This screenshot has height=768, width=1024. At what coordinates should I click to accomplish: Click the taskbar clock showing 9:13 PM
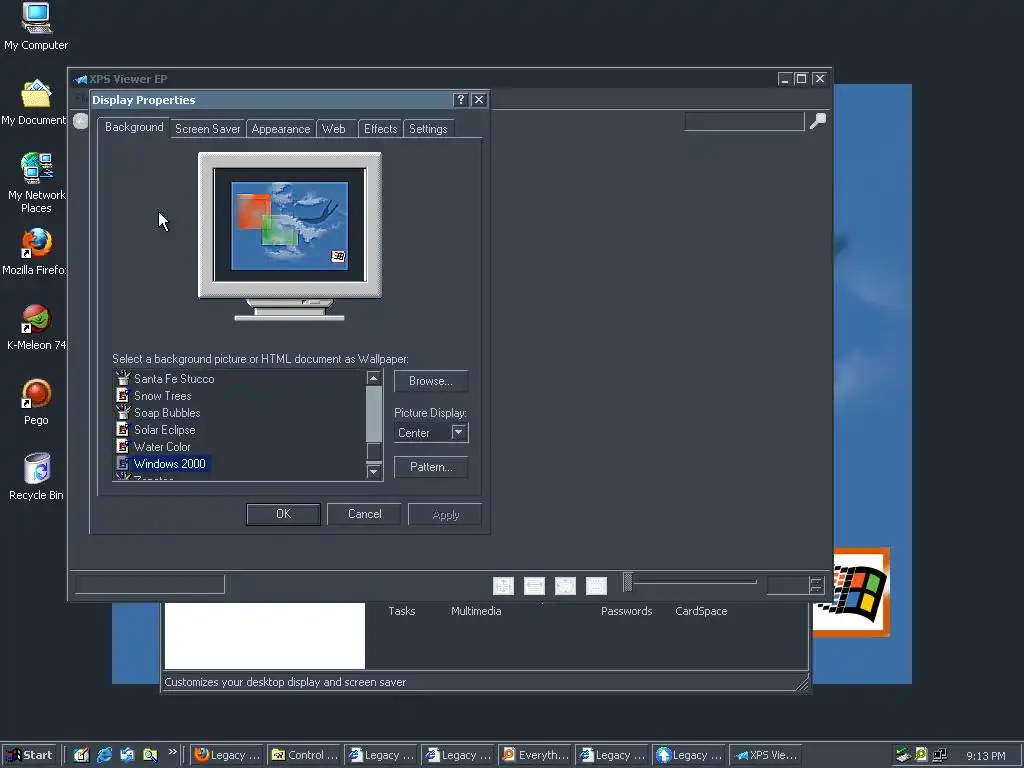point(985,756)
